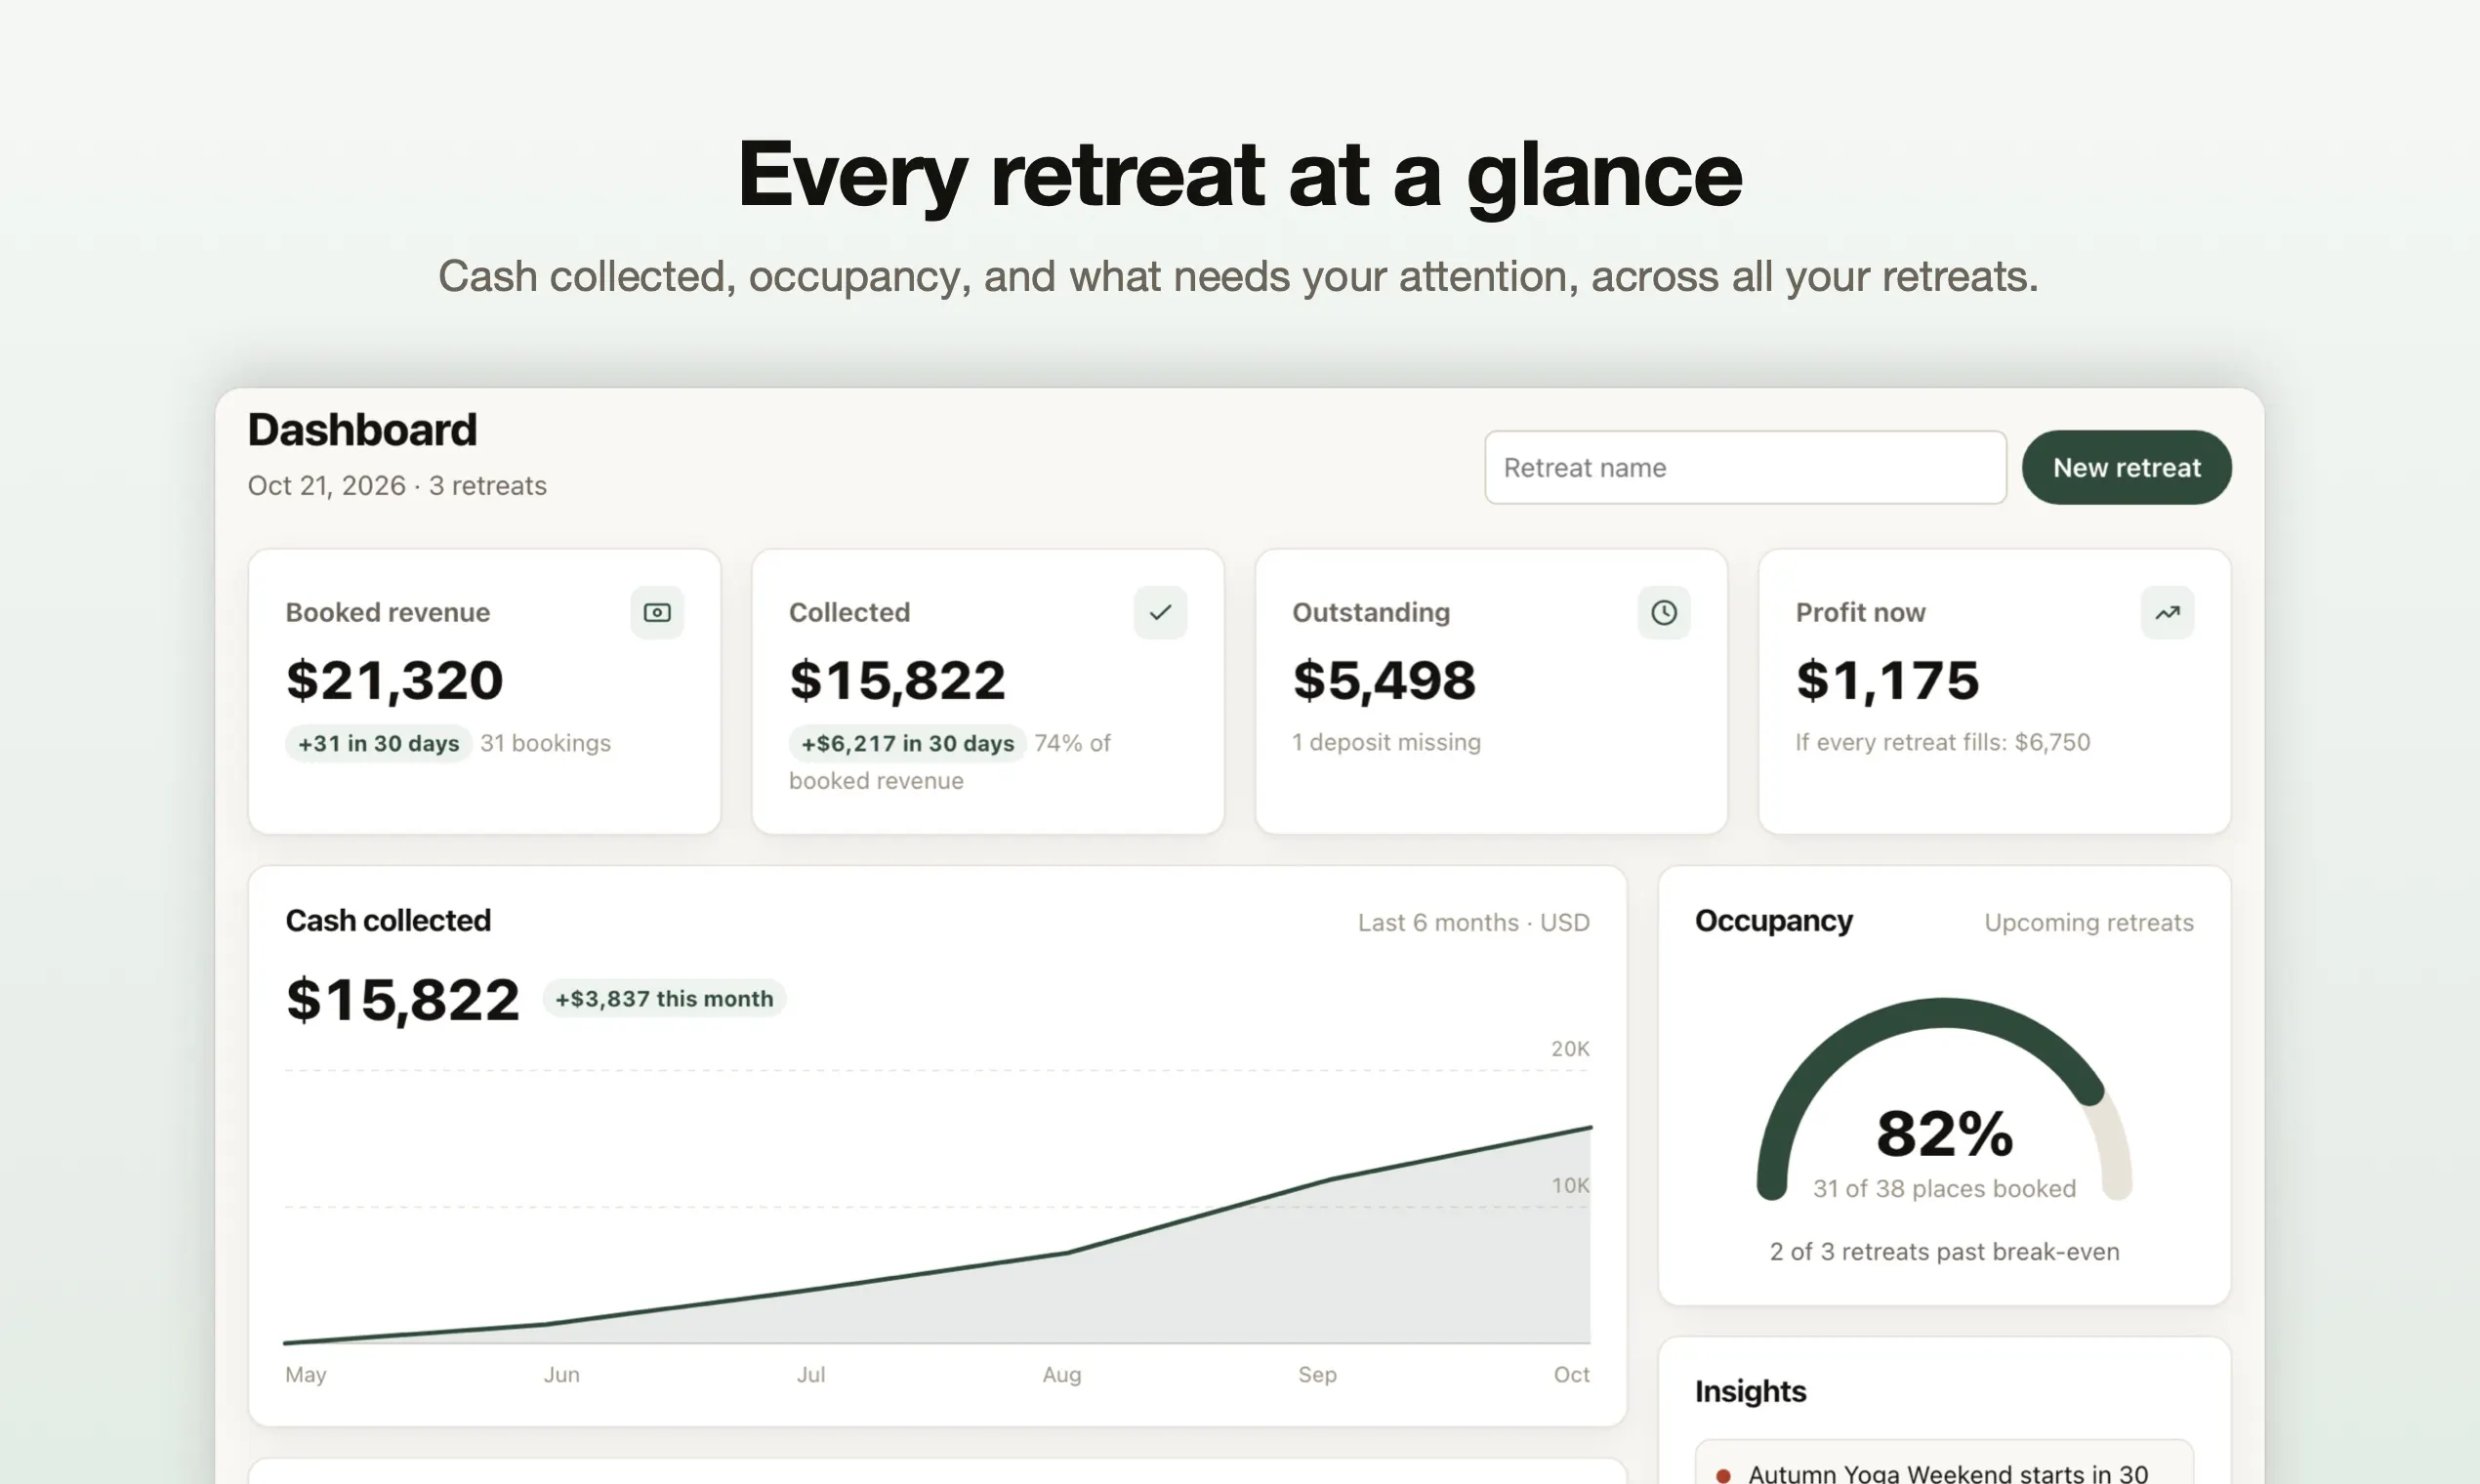Click the Last 6 months · USD label
Viewport: 2480px width, 1484px height.
click(x=1473, y=922)
